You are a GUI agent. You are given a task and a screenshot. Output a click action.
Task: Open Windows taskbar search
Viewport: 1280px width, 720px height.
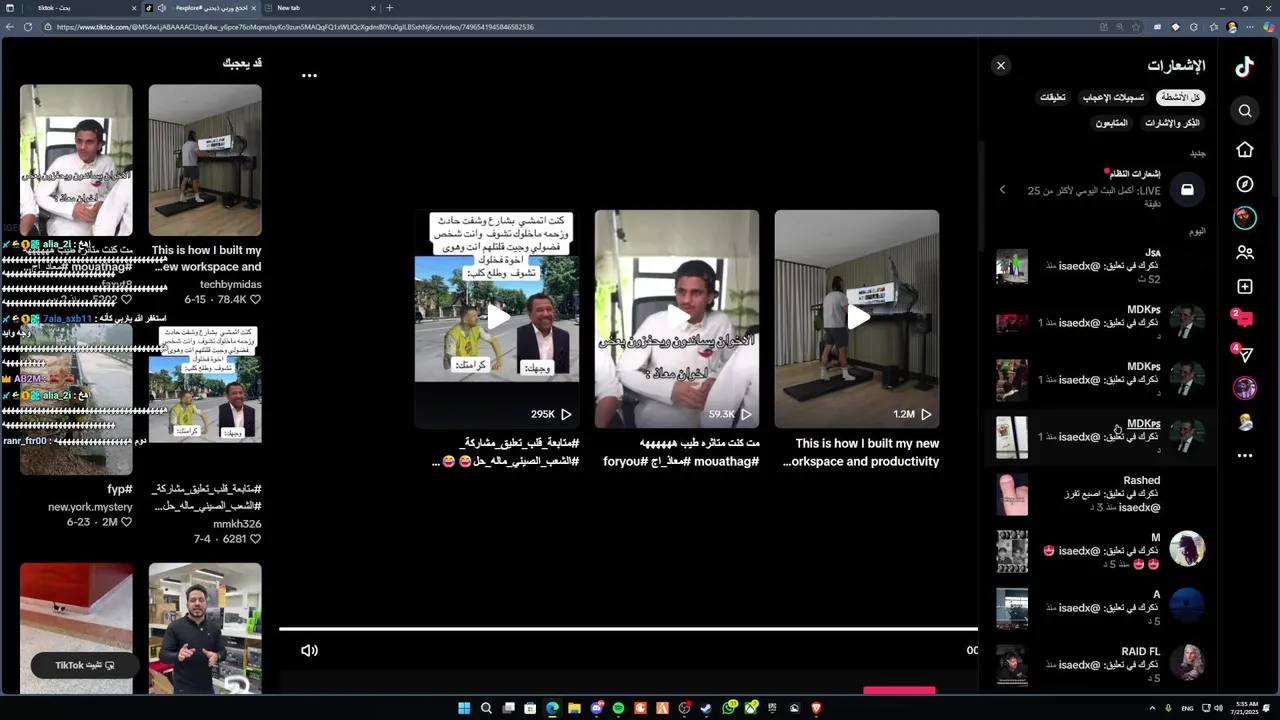[x=486, y=708]
